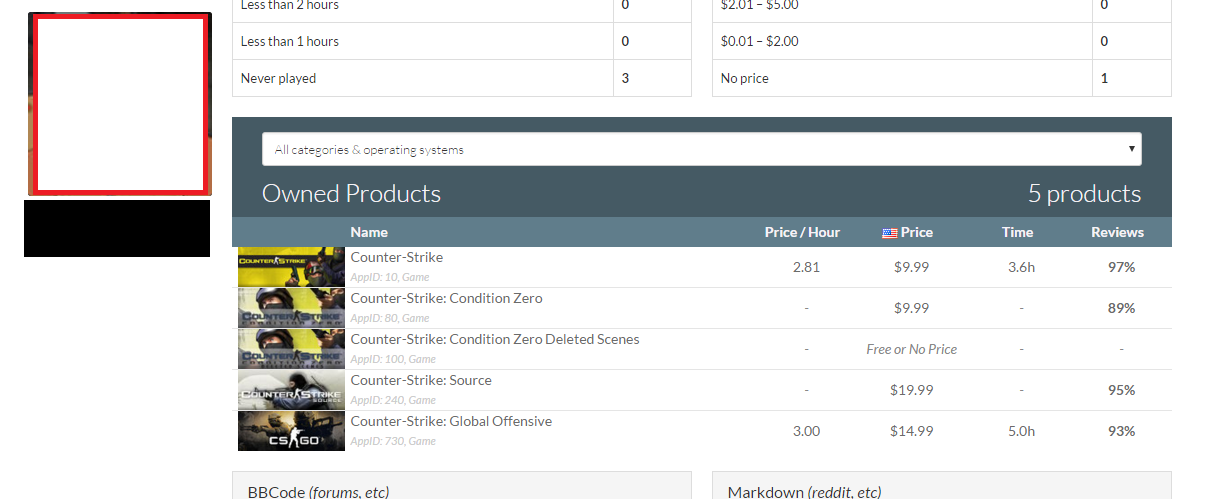Click the 5 products count
The width and height of the screenshot is (1223, 499).
pyautogui.click(x=1084, y=193)
